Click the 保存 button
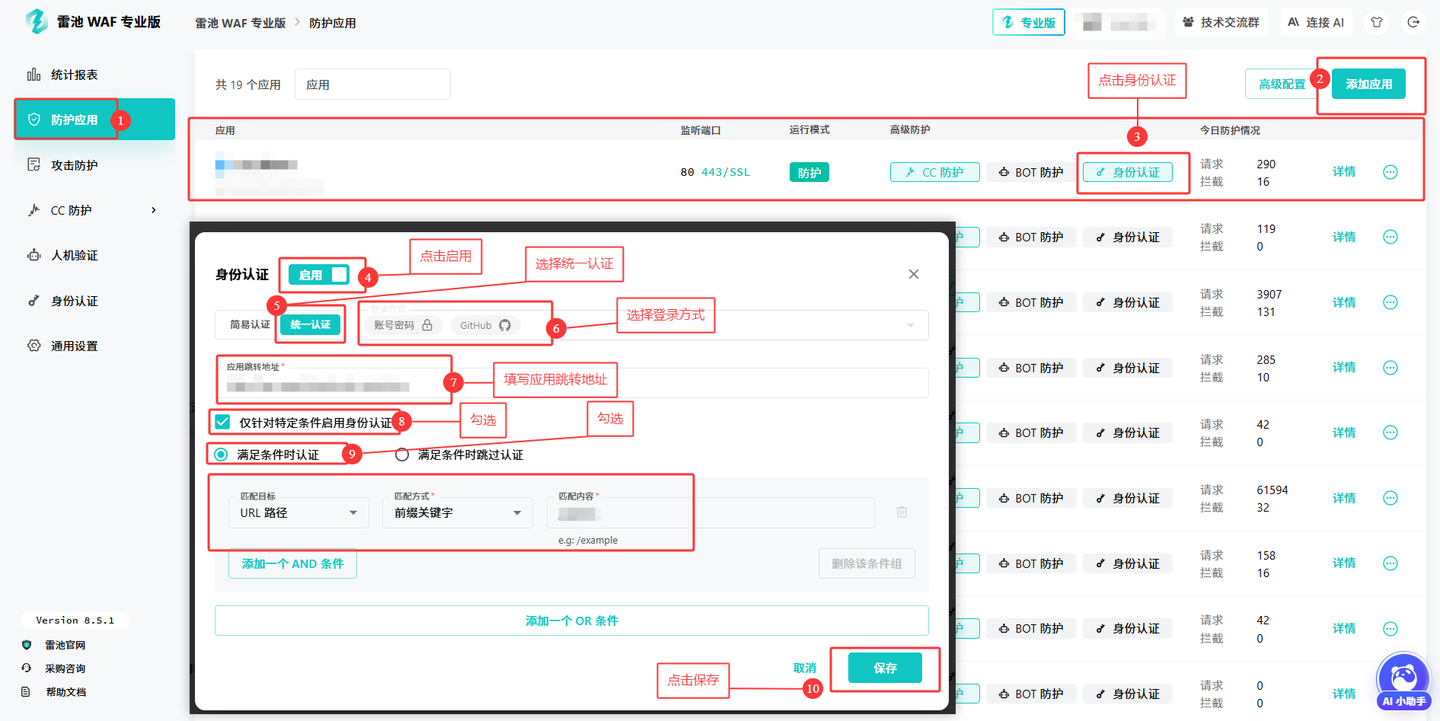 click(x=885, y=668)
